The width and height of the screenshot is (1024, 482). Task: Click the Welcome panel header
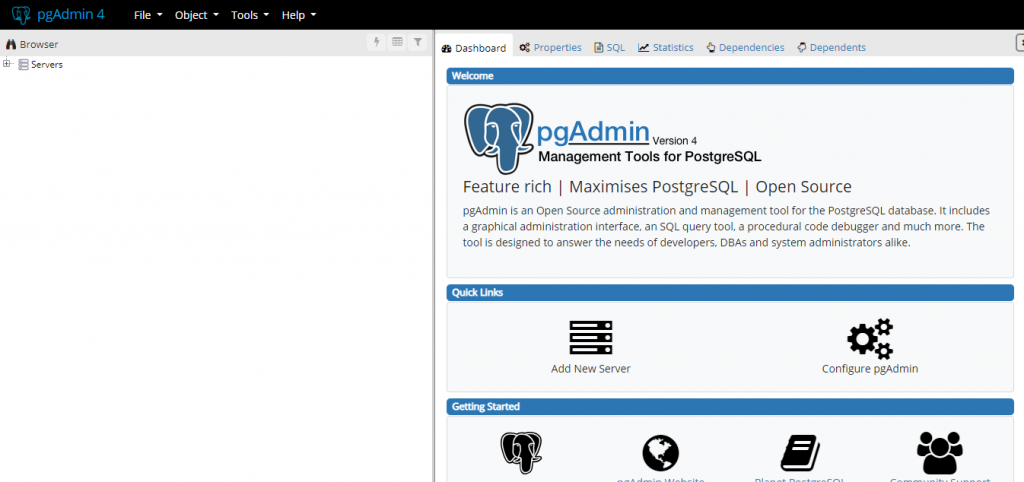pos(730,76)
